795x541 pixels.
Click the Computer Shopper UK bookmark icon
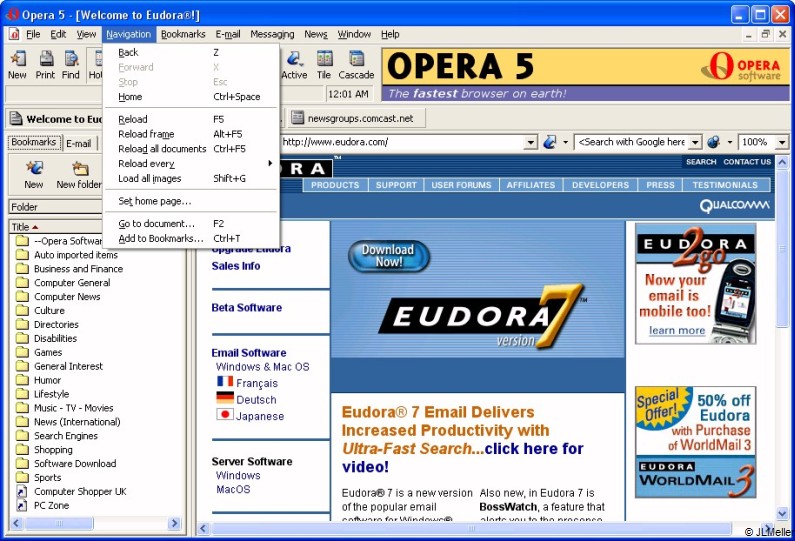point(22,491)
